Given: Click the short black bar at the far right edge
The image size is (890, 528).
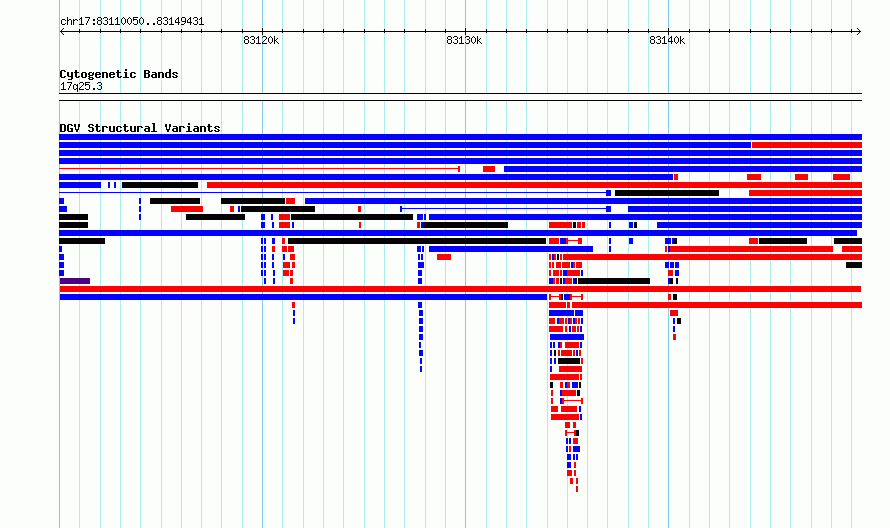Looking at the screenshot, I should click(854, 265).
